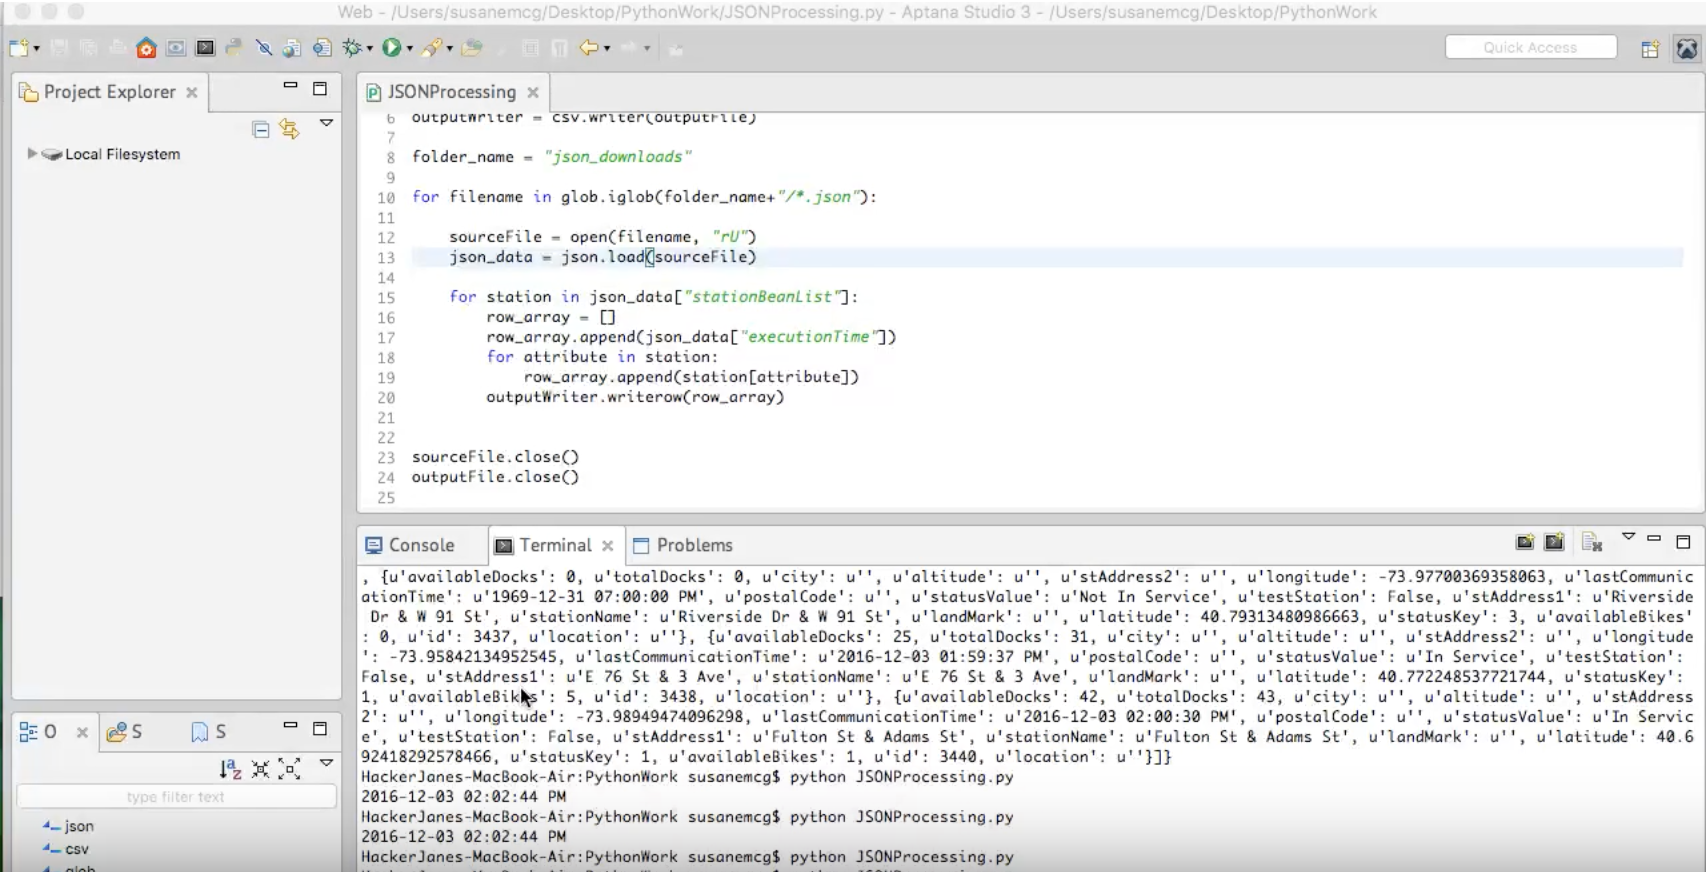The height and width of the screenshot is (872, 1706).
Task: Click the Open Perspective icon
Action: [x=1650, y=48]
